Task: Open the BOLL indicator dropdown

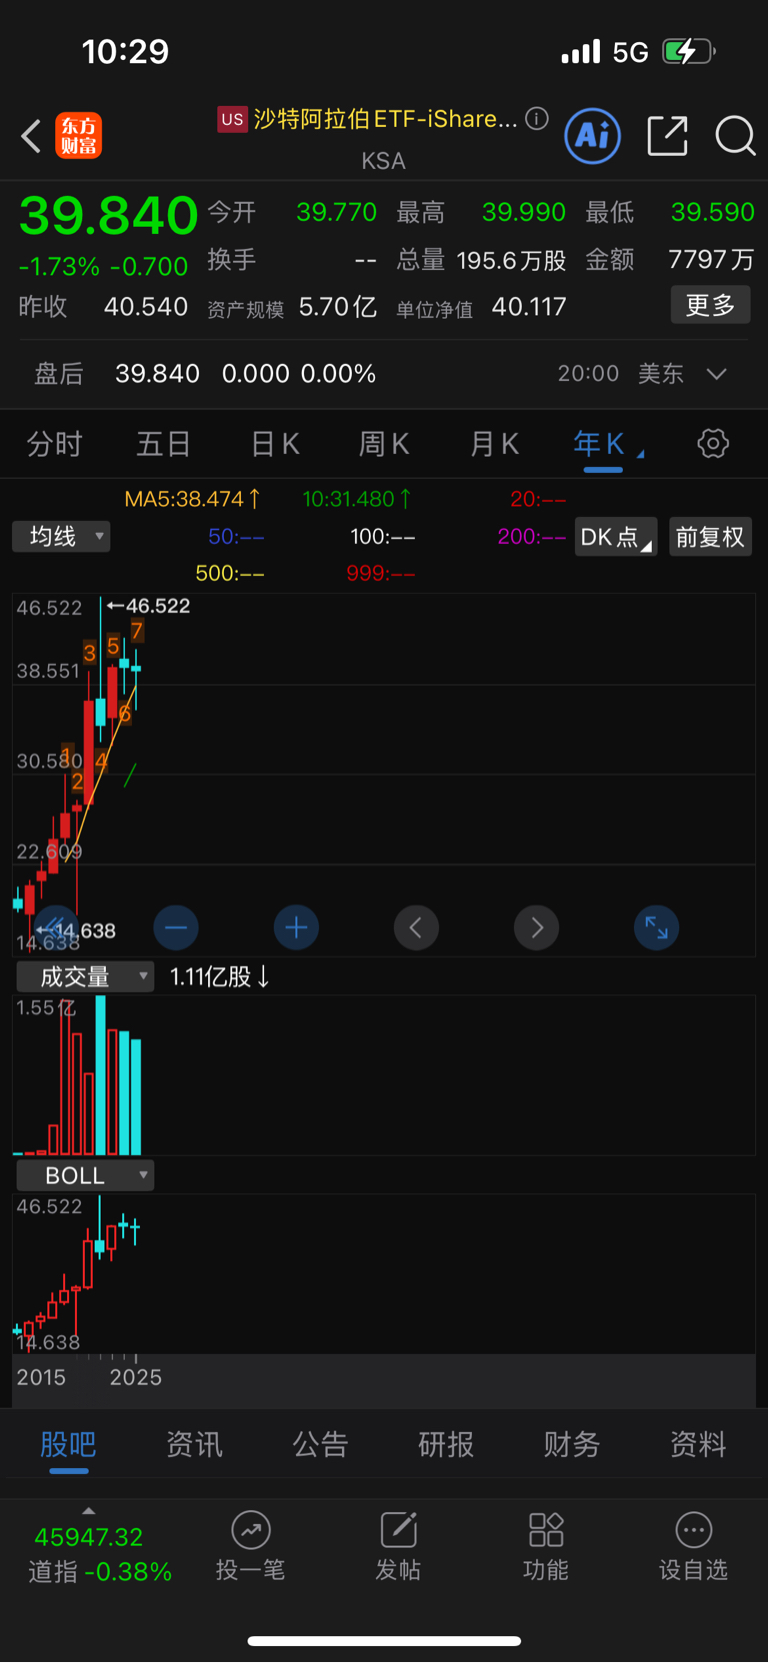Action: click(85, 1175)
